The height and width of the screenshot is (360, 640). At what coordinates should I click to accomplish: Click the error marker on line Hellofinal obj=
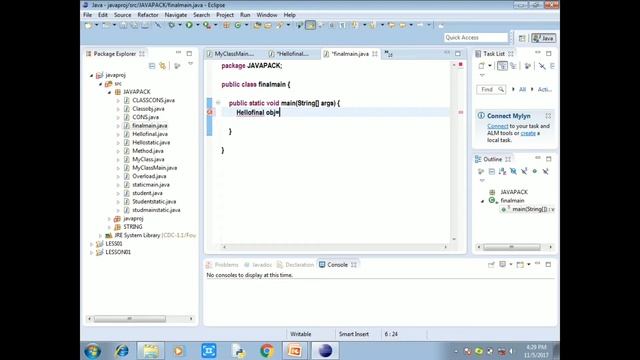[x=210, y=112]
